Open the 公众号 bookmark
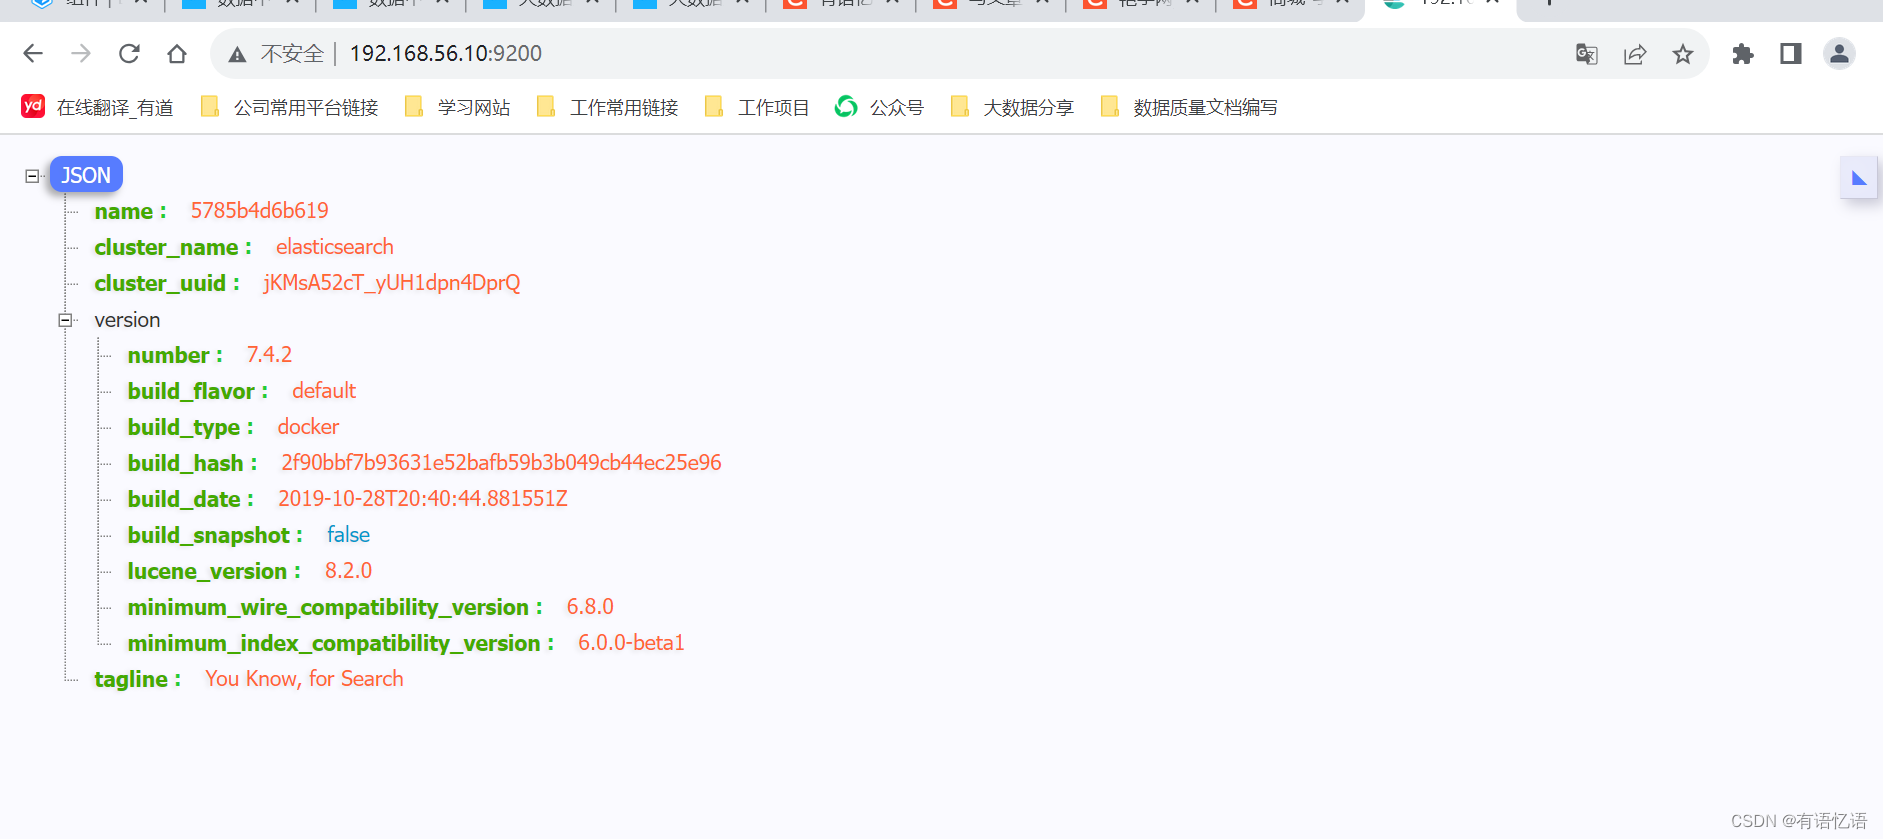This screenshot has height=839, width=1883. click(x=879, y=107)
